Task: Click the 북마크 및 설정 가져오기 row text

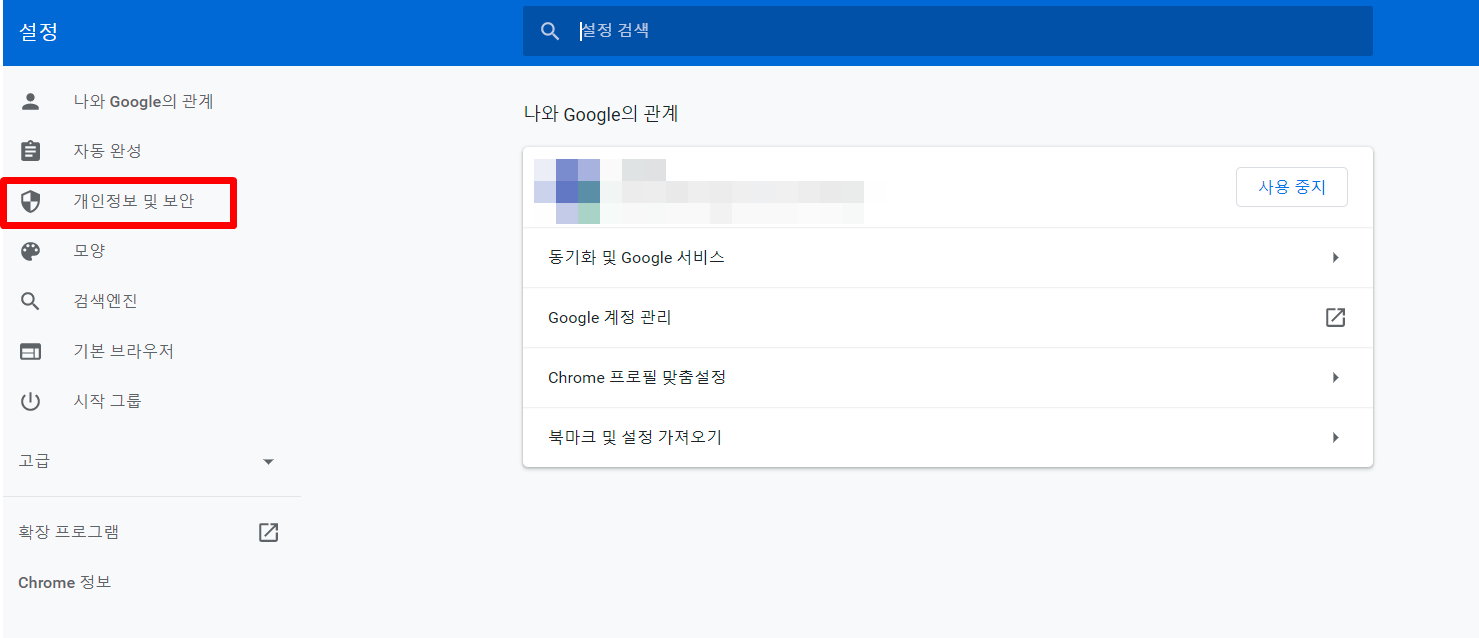Action: point(635,437)
